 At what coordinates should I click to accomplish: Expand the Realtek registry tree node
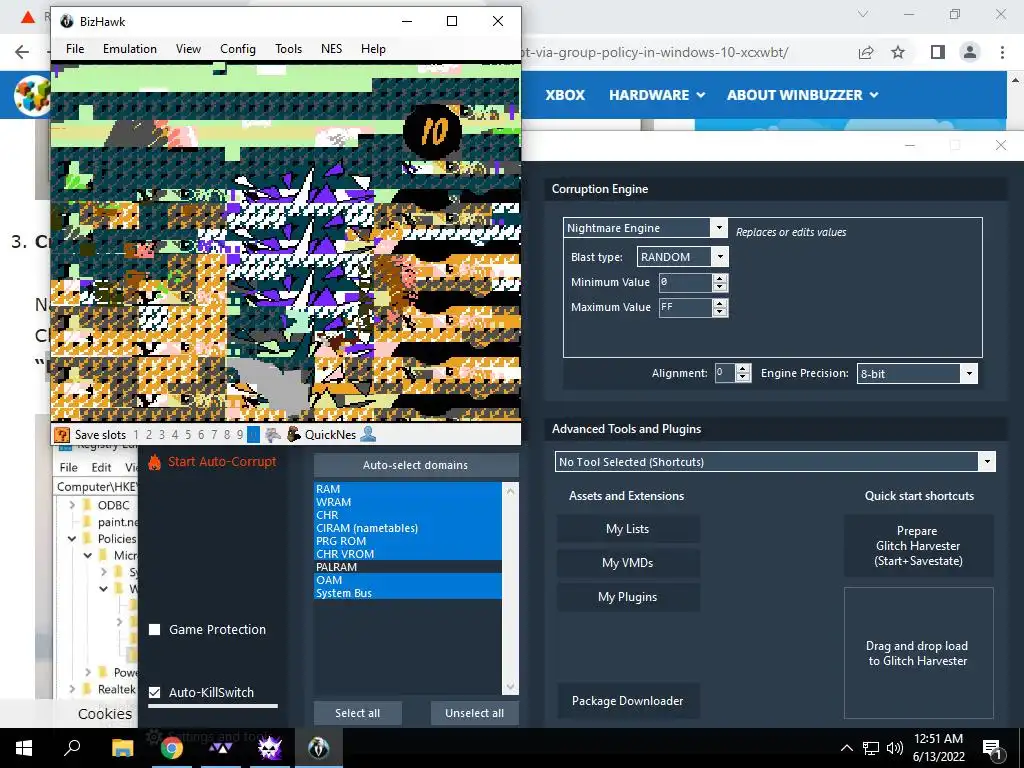(x=72, y=689)
